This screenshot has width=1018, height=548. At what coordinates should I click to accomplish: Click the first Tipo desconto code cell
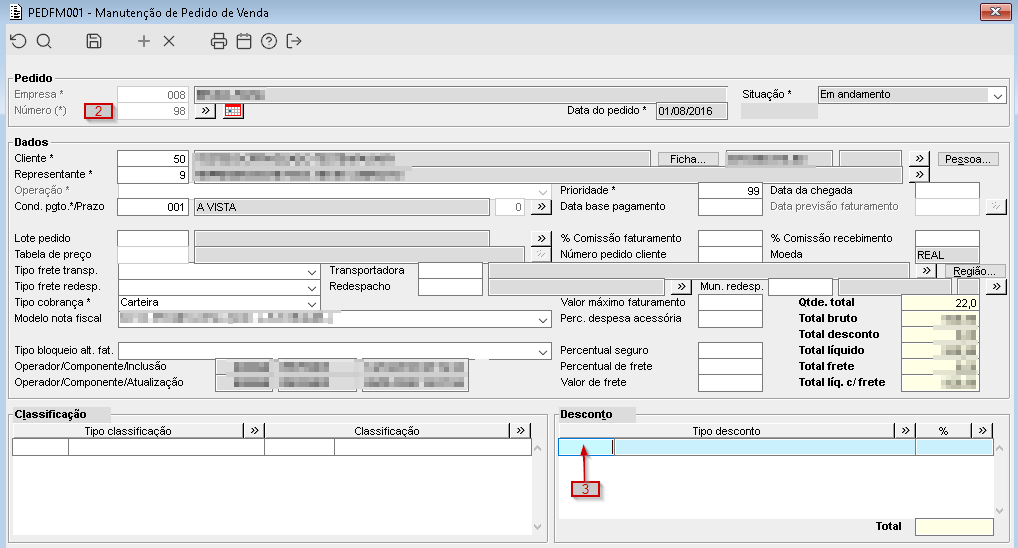586,447
